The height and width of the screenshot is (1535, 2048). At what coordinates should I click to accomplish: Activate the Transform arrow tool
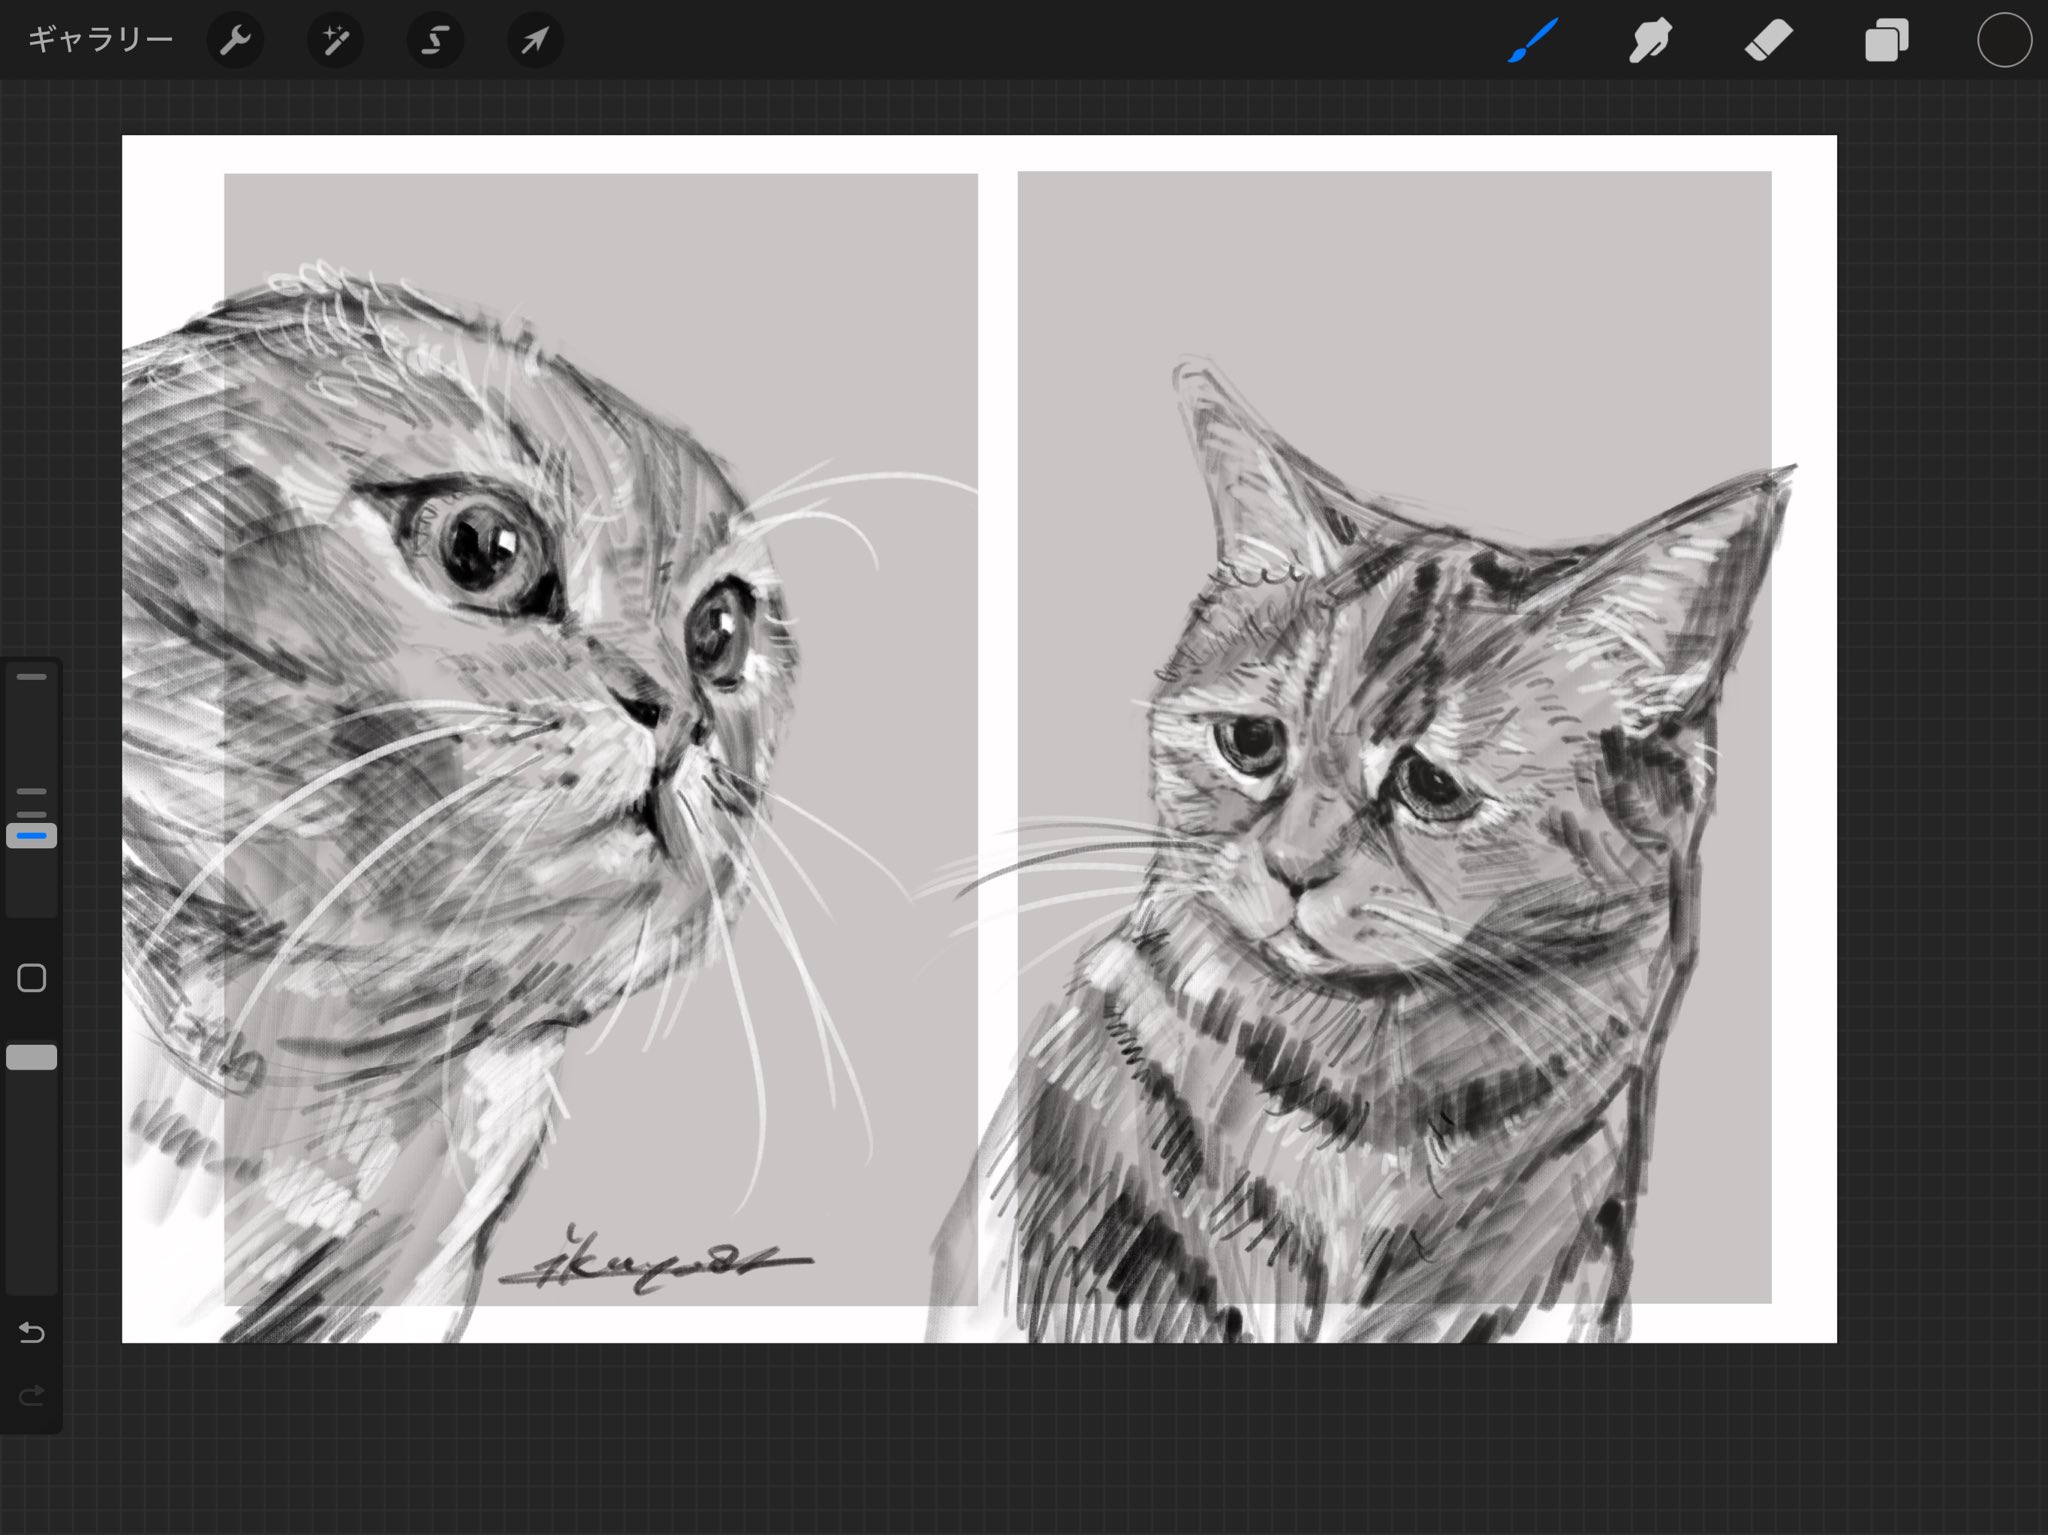pyautogui.click(x=535, y=41)
